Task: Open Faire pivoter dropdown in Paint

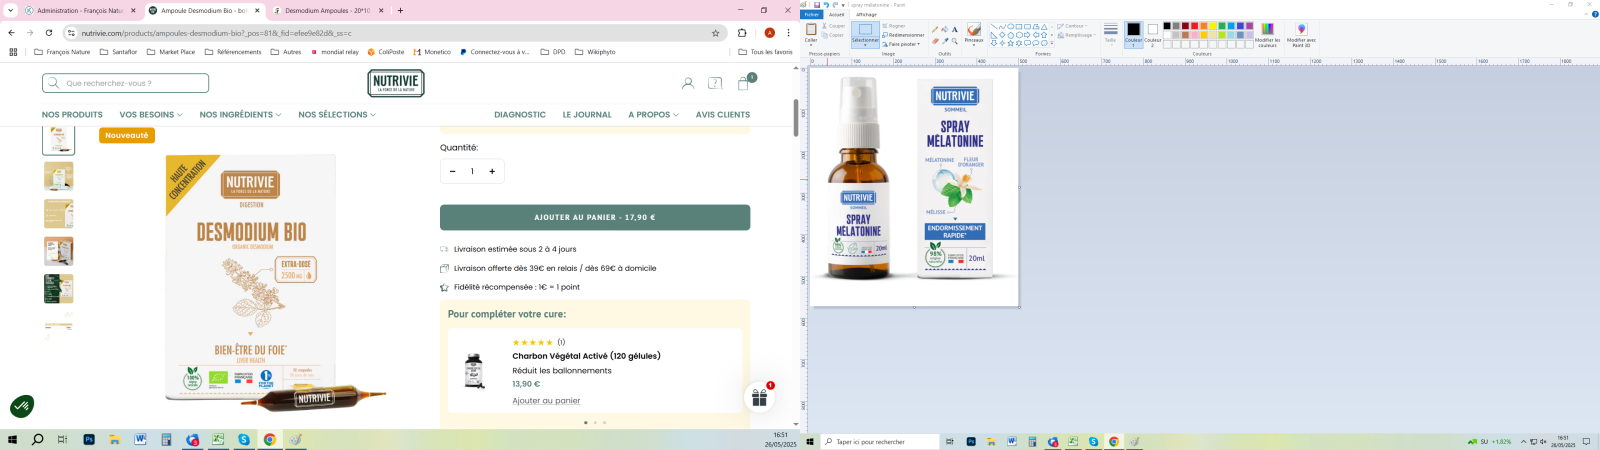Action: pos(902,44)
